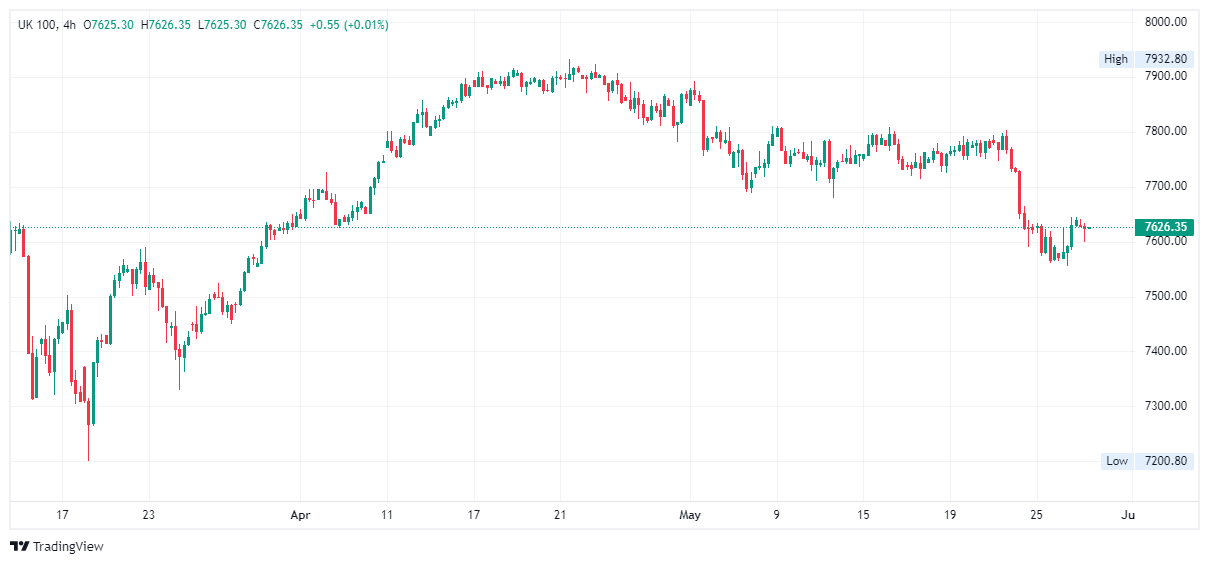
Task: Click the High 7932.80 price label
Action: pos(1145,59)
